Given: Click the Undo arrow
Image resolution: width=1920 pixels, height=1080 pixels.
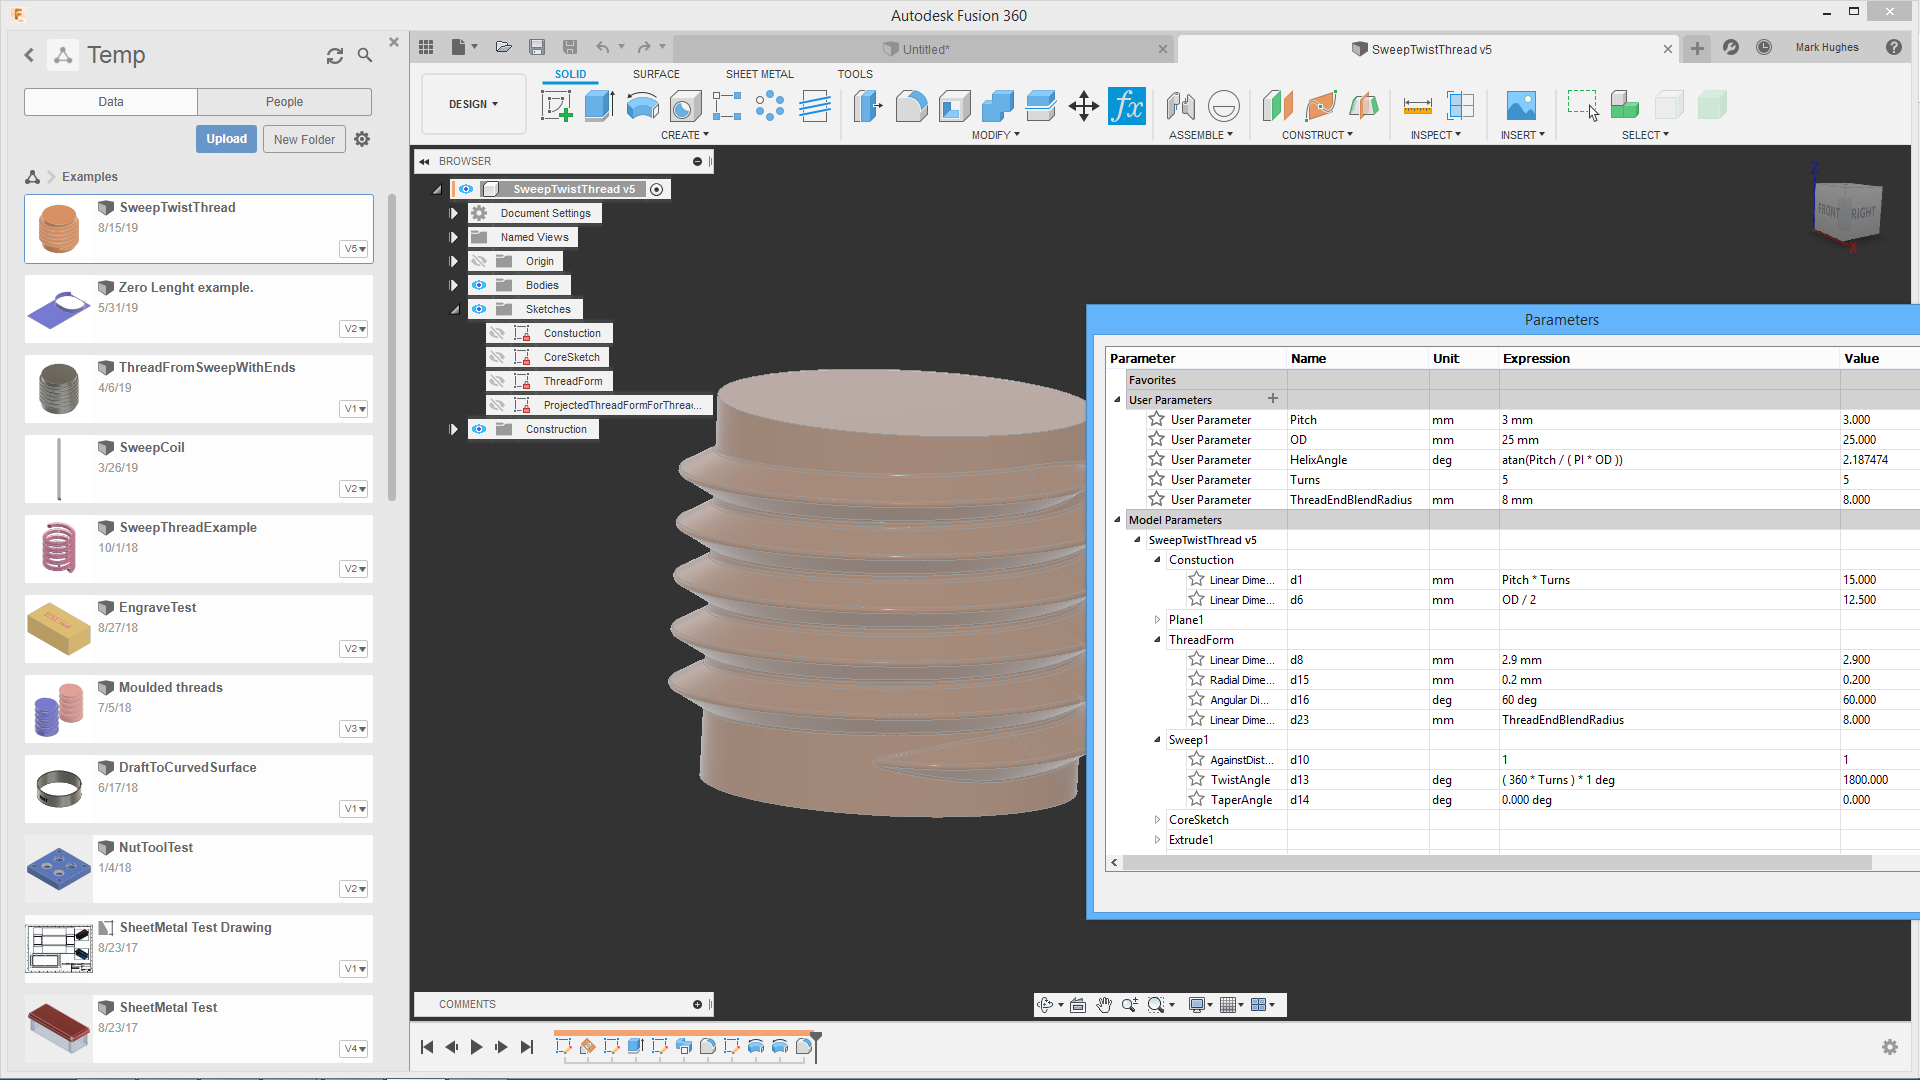Looking at the screenshot, I should [602, 47].
